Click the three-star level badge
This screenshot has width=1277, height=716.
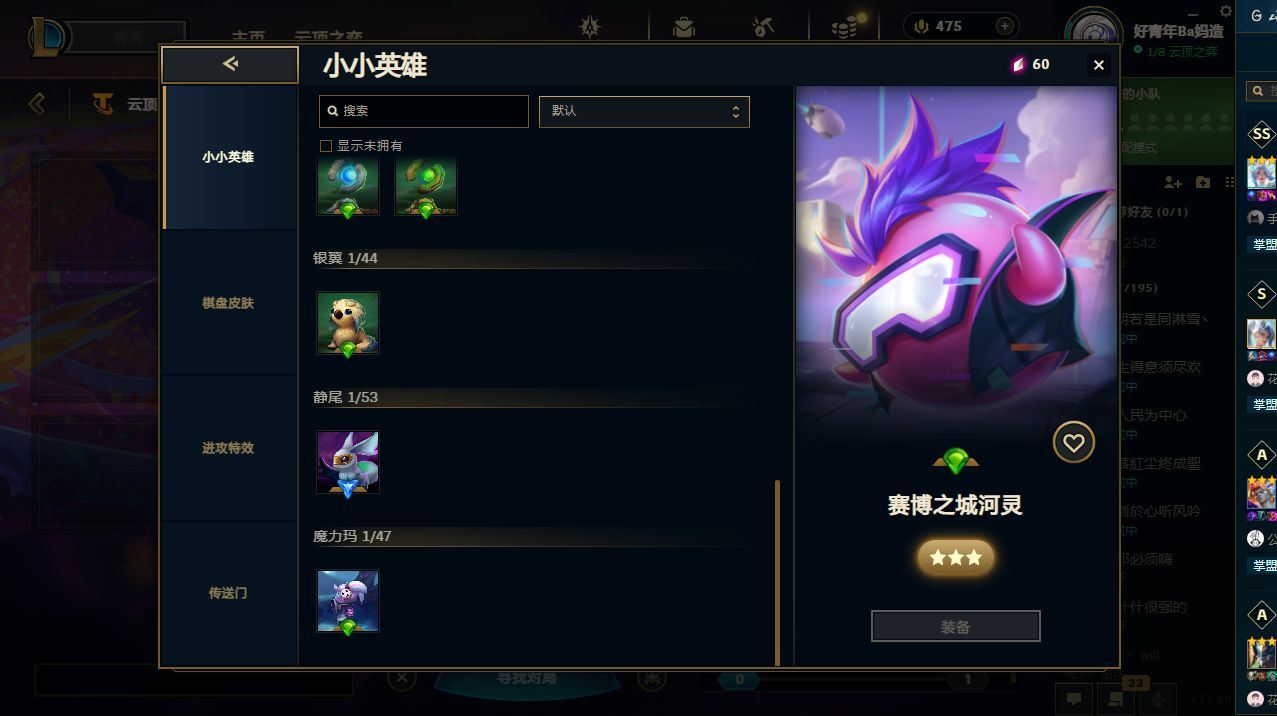(956, 558)
